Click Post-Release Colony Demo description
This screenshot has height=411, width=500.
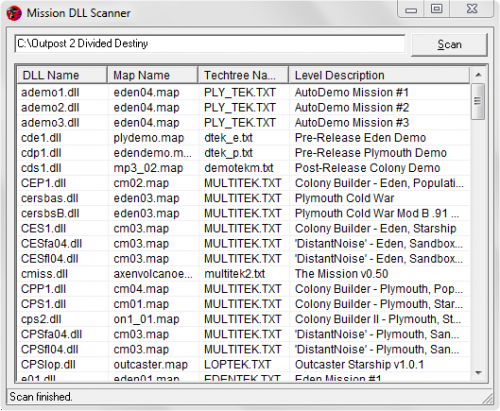368,168
